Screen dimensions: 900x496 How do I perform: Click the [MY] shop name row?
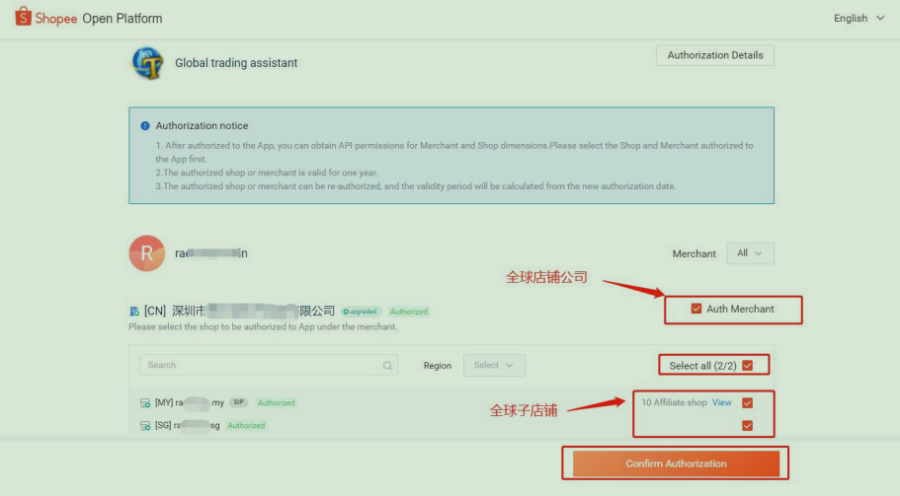[x=189, y=403]
